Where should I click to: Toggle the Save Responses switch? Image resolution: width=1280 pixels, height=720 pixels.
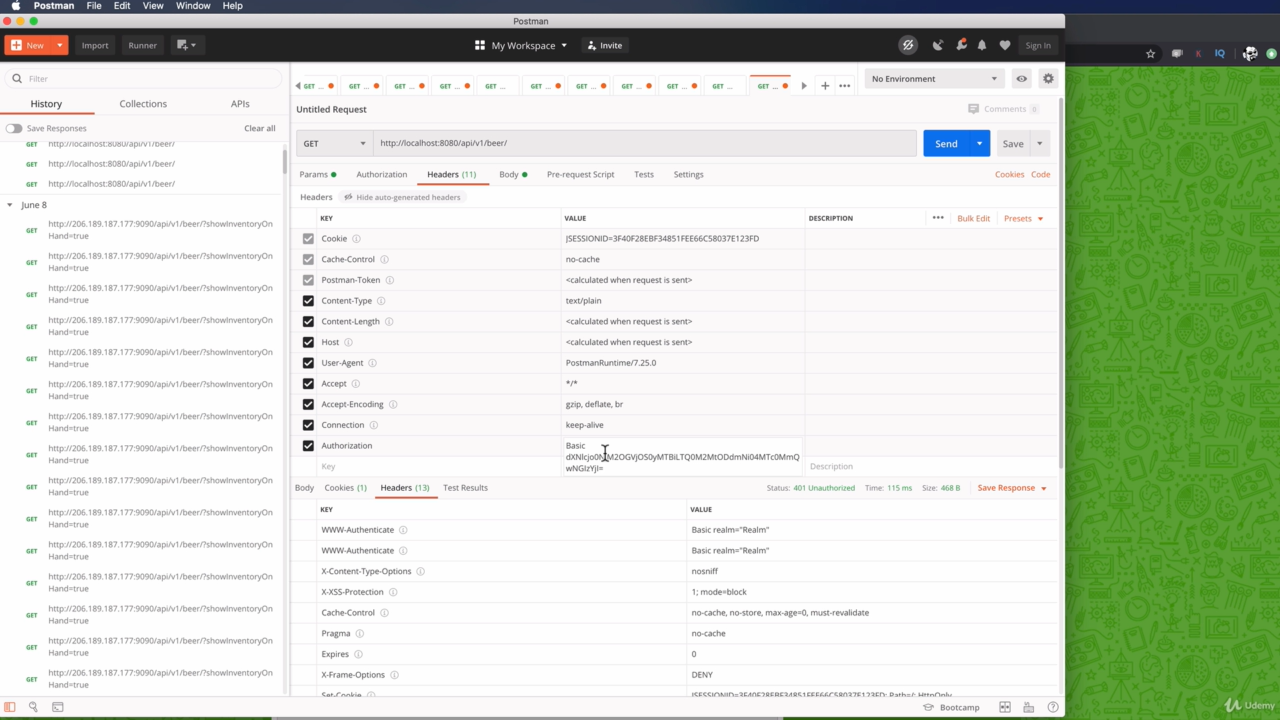pos(14,128)
